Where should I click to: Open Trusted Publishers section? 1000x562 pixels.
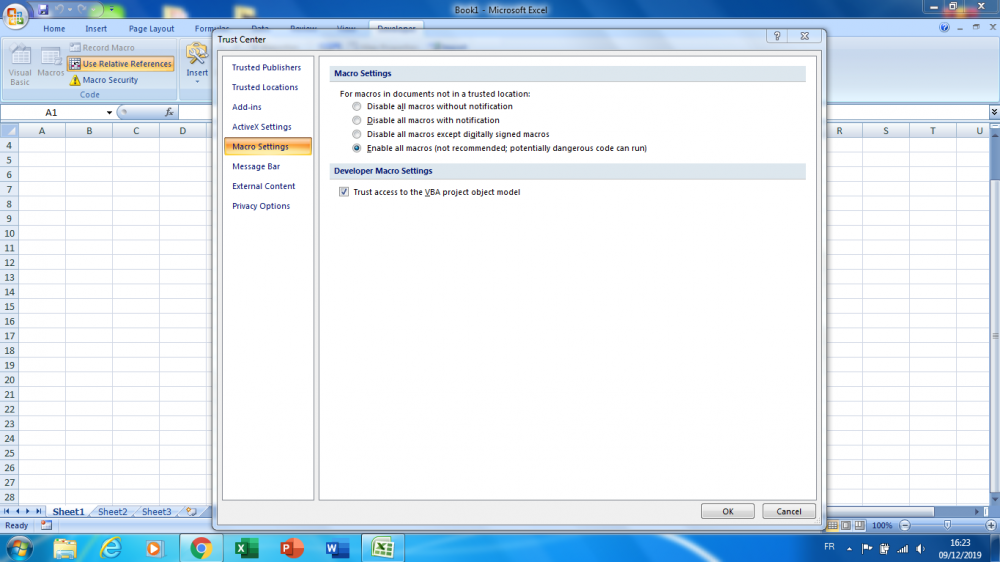pos(267,68)
